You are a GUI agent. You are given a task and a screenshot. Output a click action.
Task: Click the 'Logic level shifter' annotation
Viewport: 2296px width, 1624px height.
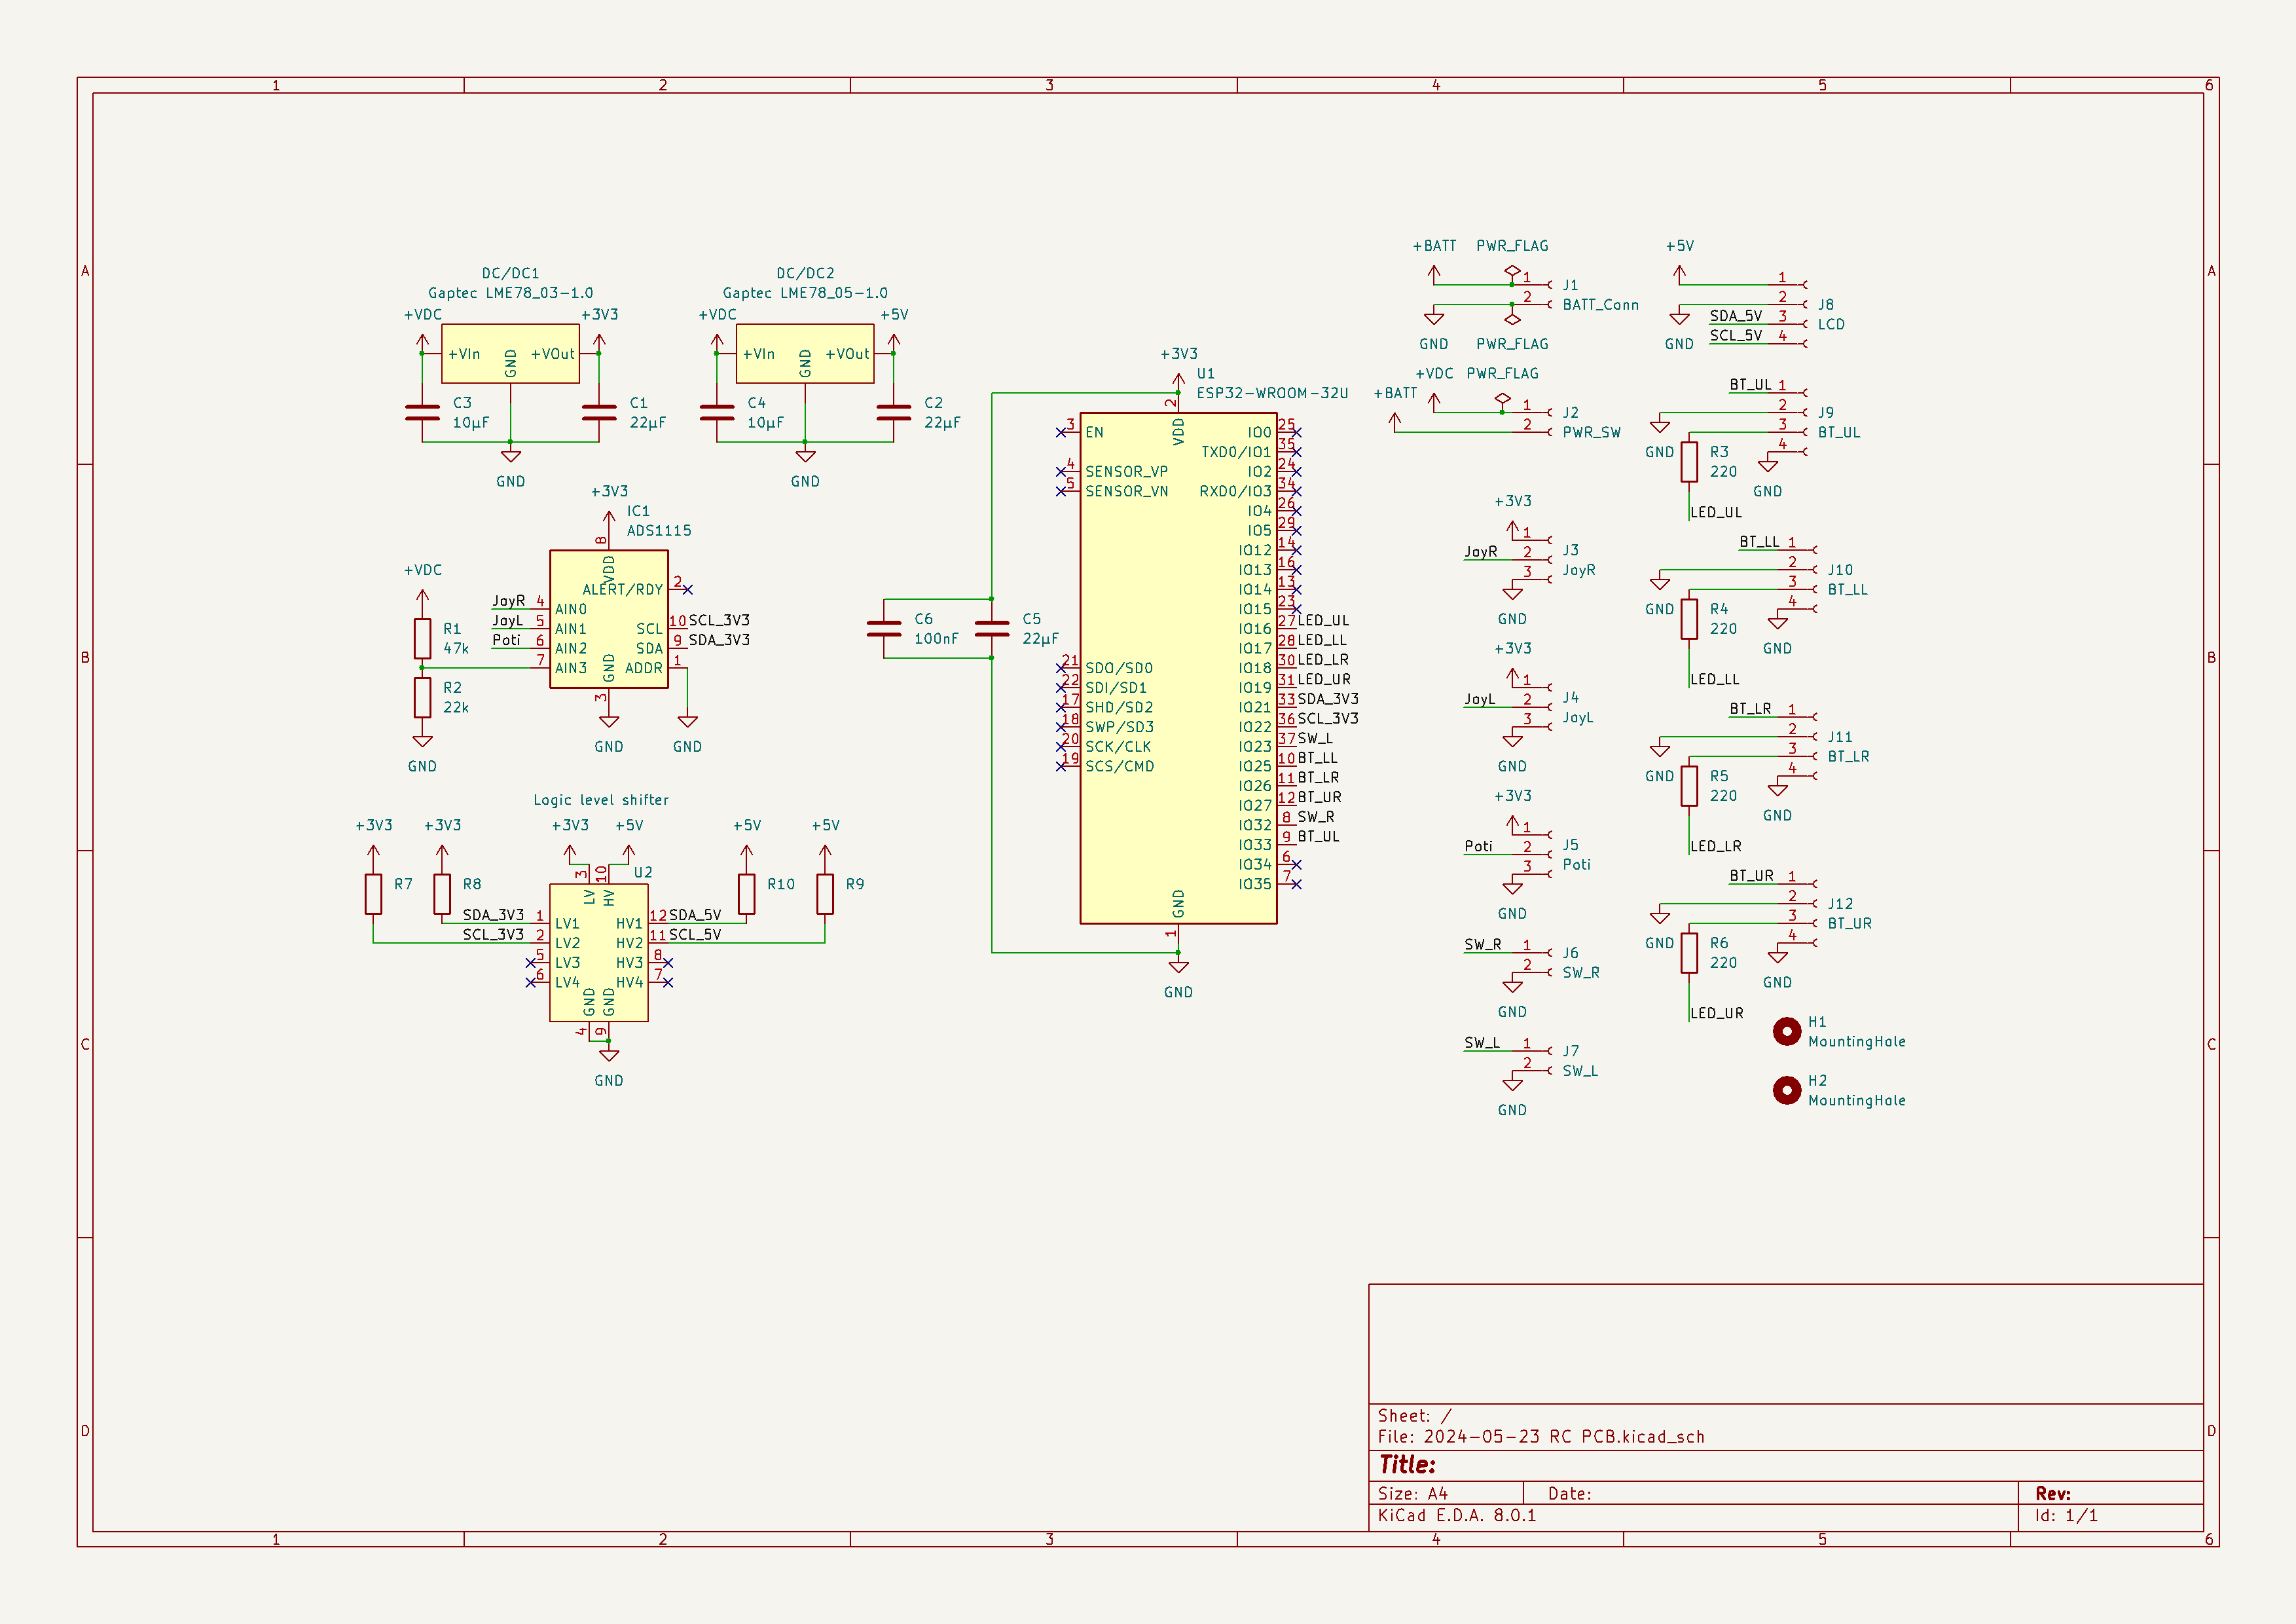tap(601, 800)
